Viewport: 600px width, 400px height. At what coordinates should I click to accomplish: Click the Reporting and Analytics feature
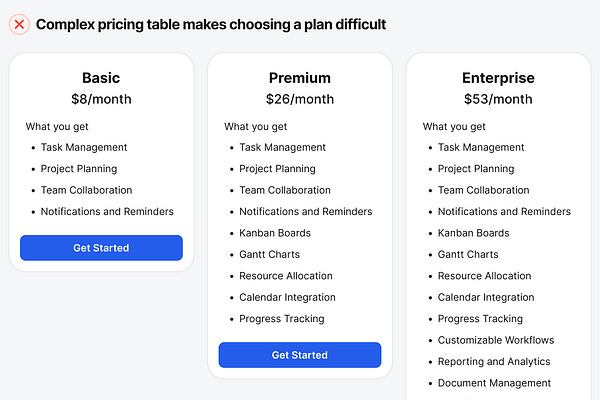click(494, 362)
